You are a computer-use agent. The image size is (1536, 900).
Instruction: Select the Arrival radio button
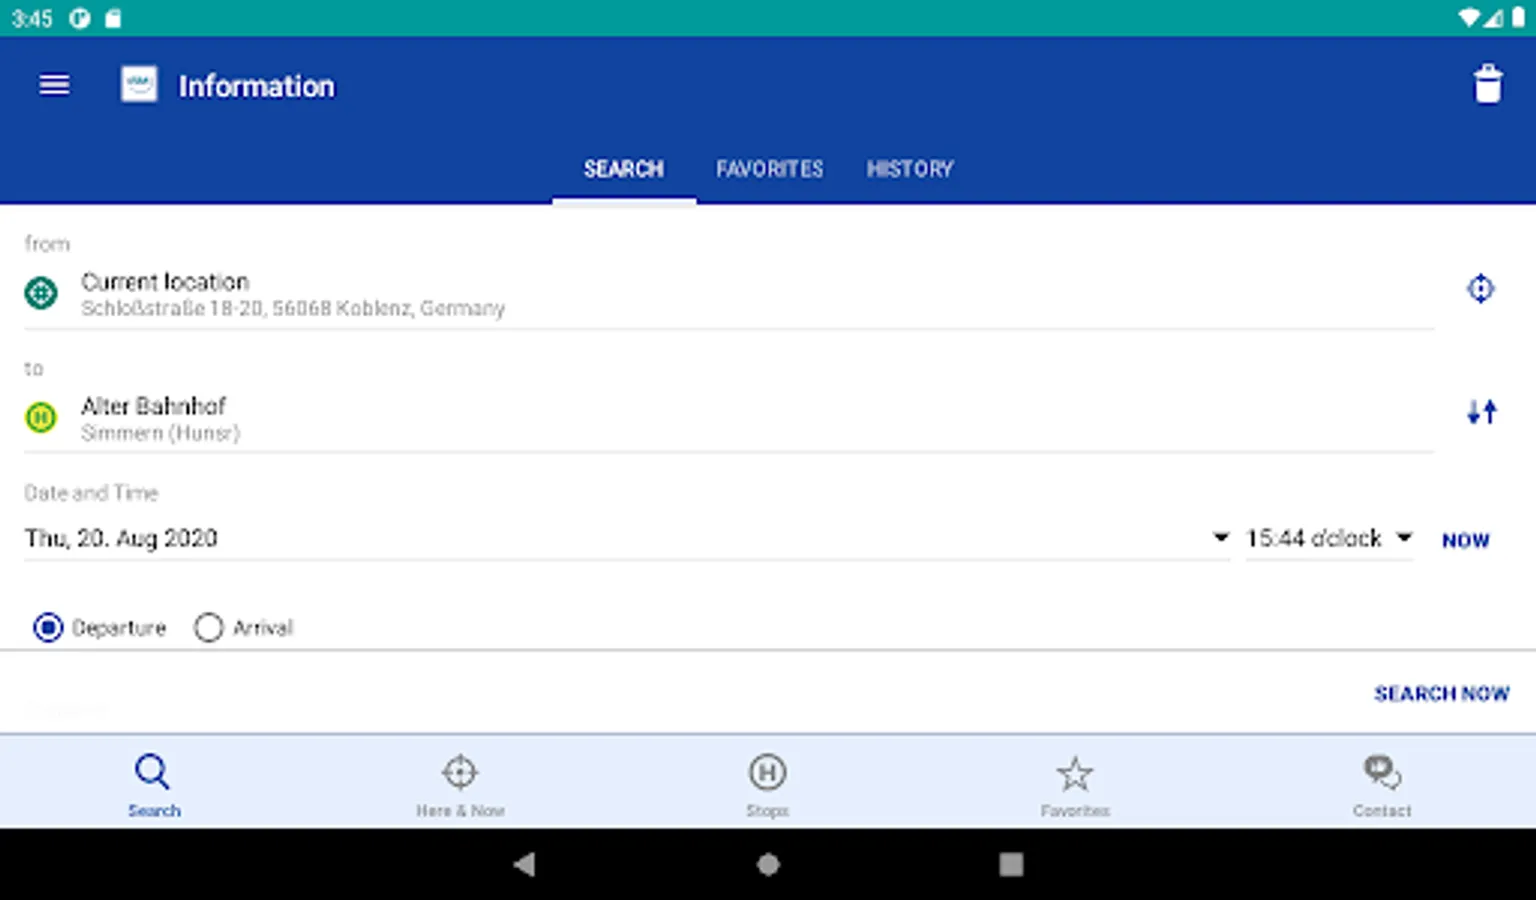coord(208,628)
